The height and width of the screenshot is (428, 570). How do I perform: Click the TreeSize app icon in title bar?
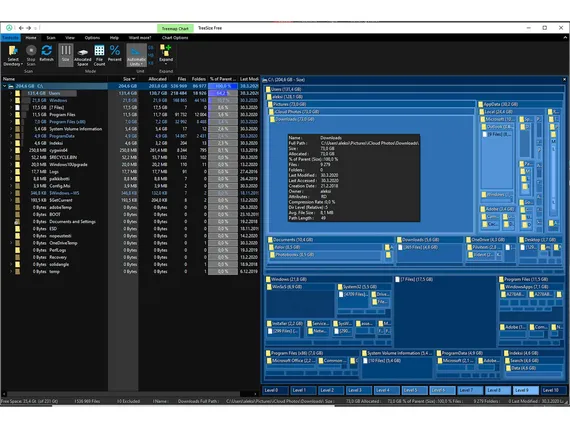pos(9,28)
